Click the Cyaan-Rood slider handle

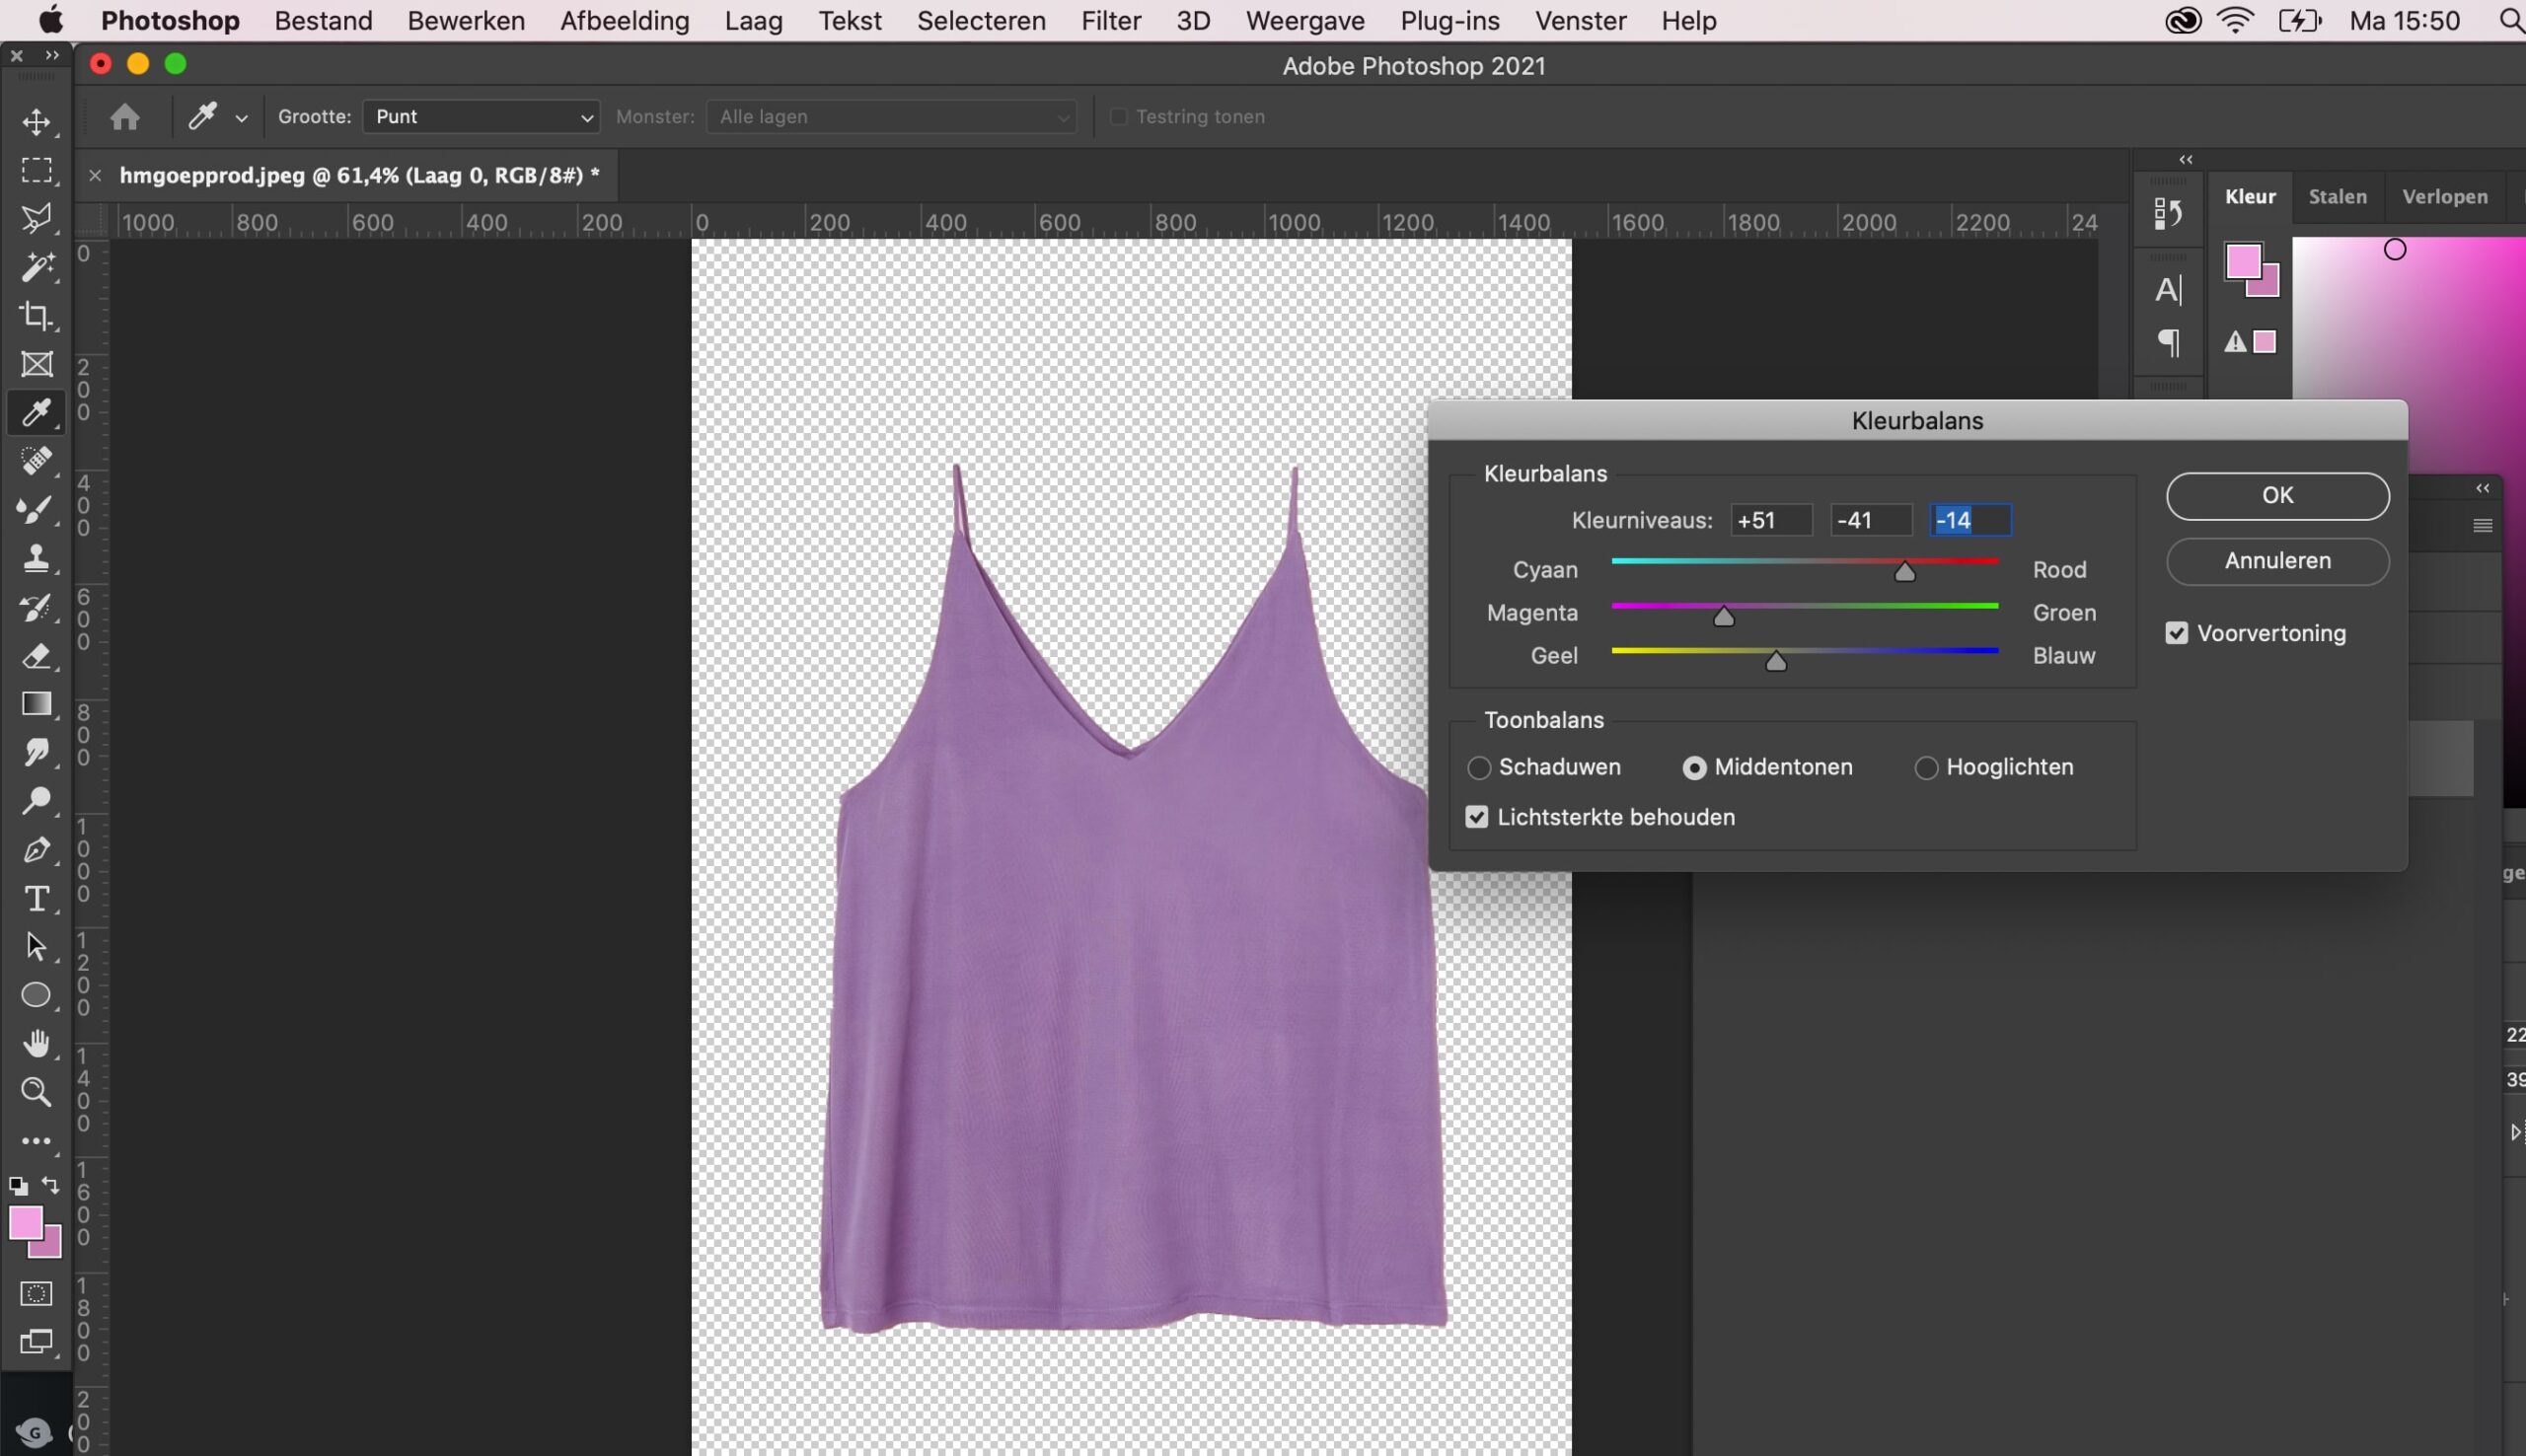(1905, 572)
